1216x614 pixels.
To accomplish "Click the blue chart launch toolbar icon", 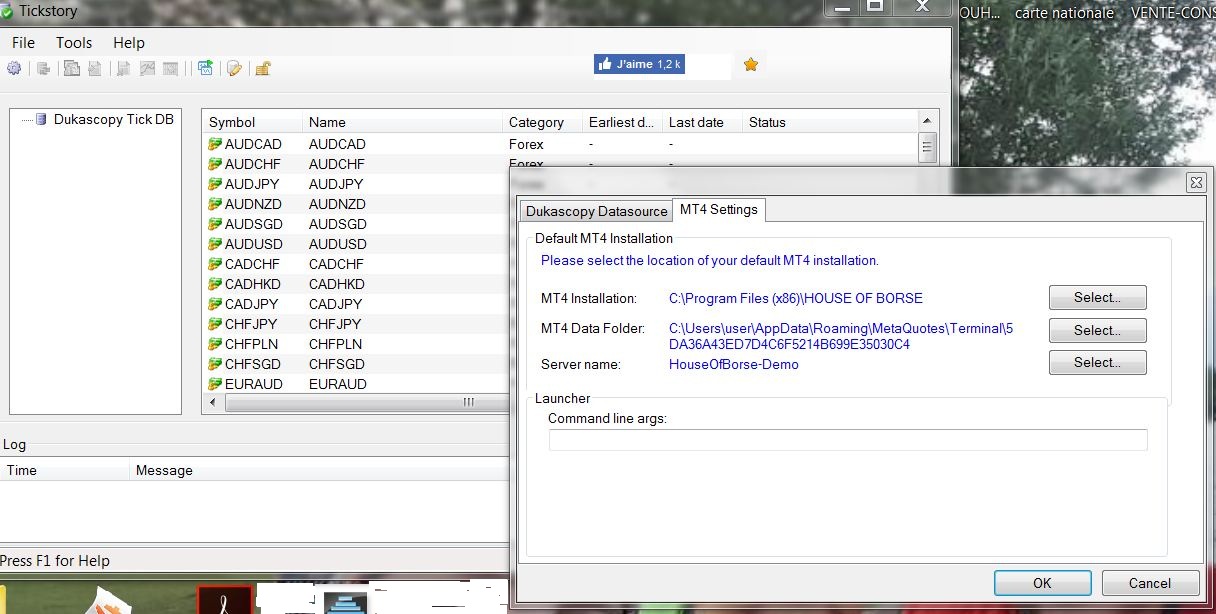I will coord(205,68).
